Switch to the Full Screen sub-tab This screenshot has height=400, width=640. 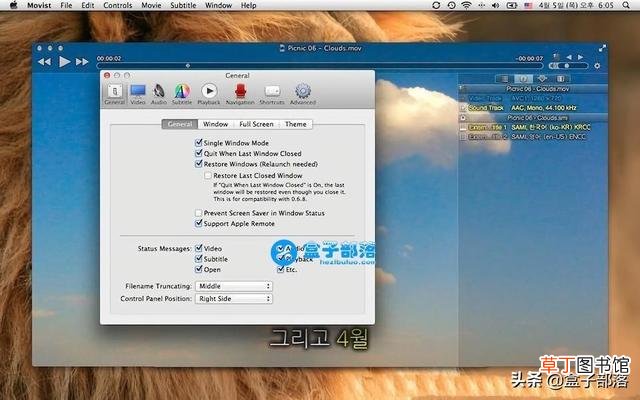pyautogui.click(x=256, y=124)
